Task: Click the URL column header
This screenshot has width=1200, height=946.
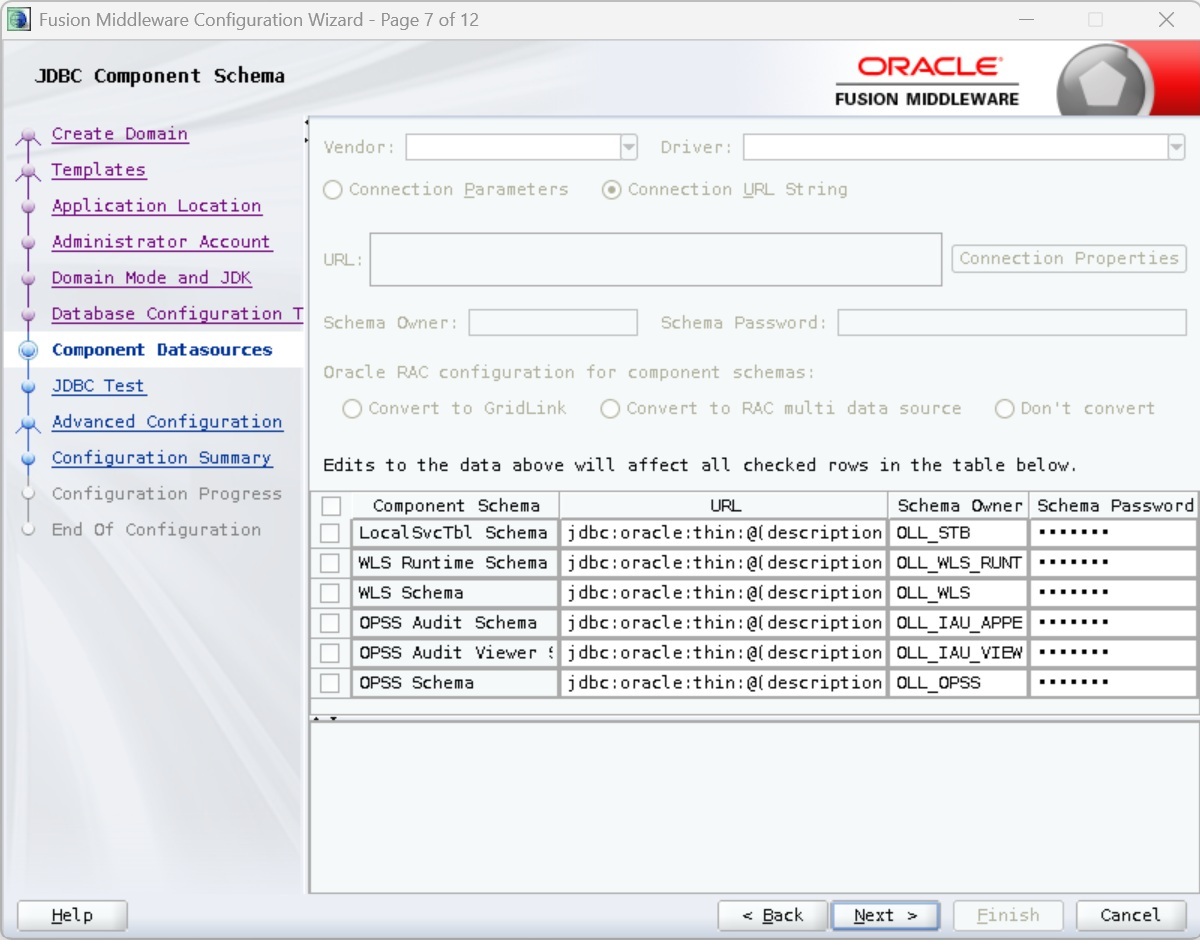Action: tap(724, 506)
